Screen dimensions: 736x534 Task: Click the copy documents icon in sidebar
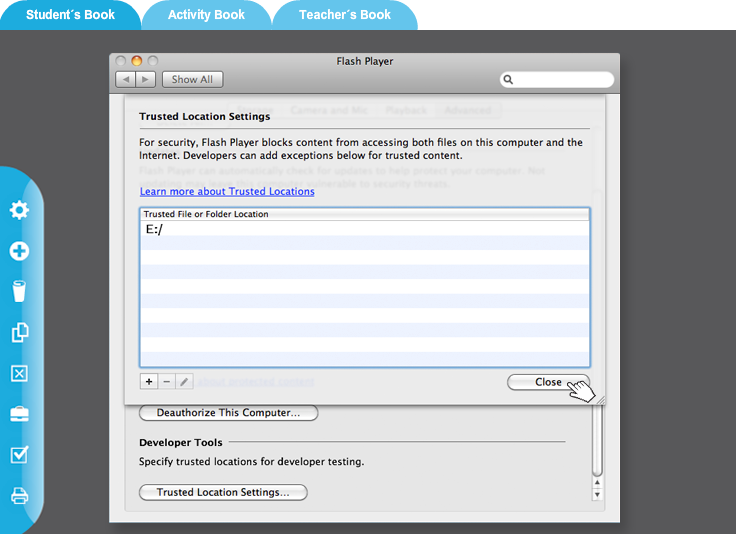[x=19, y=333]
